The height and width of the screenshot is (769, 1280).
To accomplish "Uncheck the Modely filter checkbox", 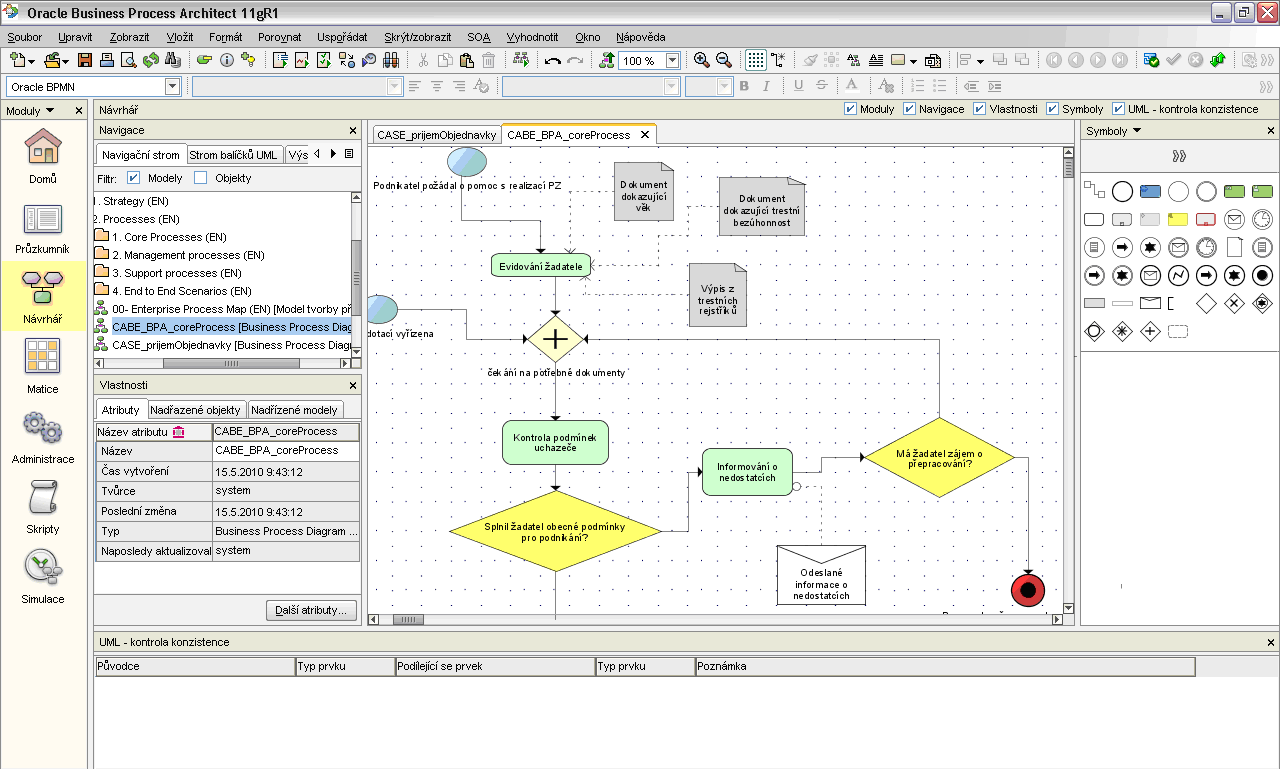I will [x=134, y=178].
